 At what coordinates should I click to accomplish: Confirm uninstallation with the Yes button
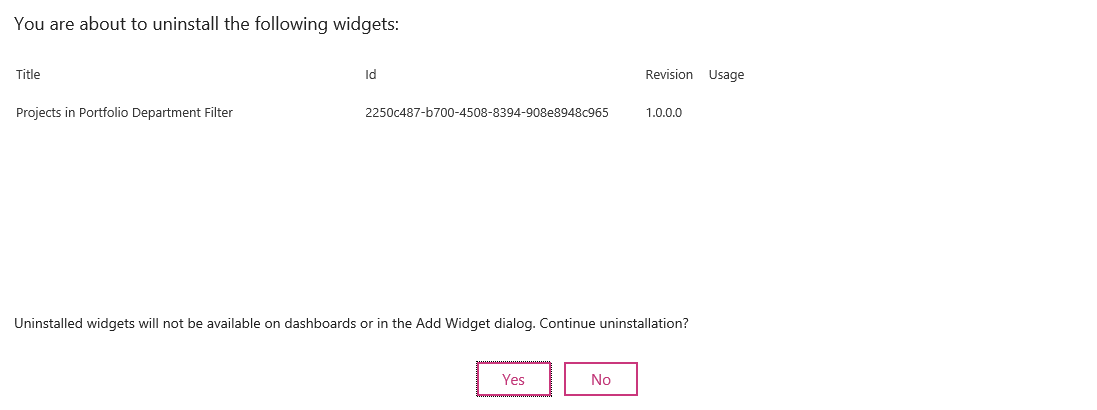(x=513, y=379)
